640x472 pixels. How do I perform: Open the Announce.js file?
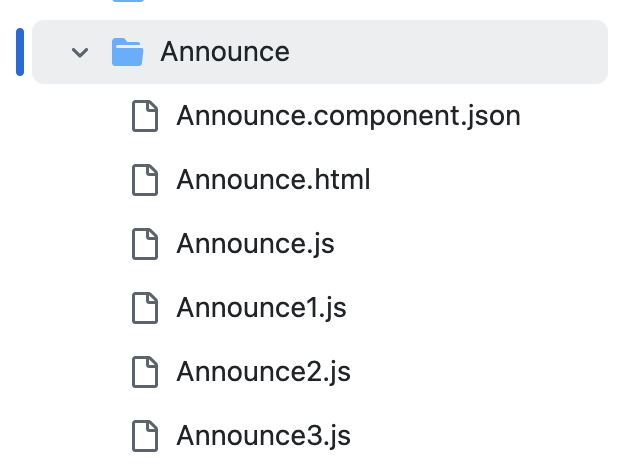[255, 244]
